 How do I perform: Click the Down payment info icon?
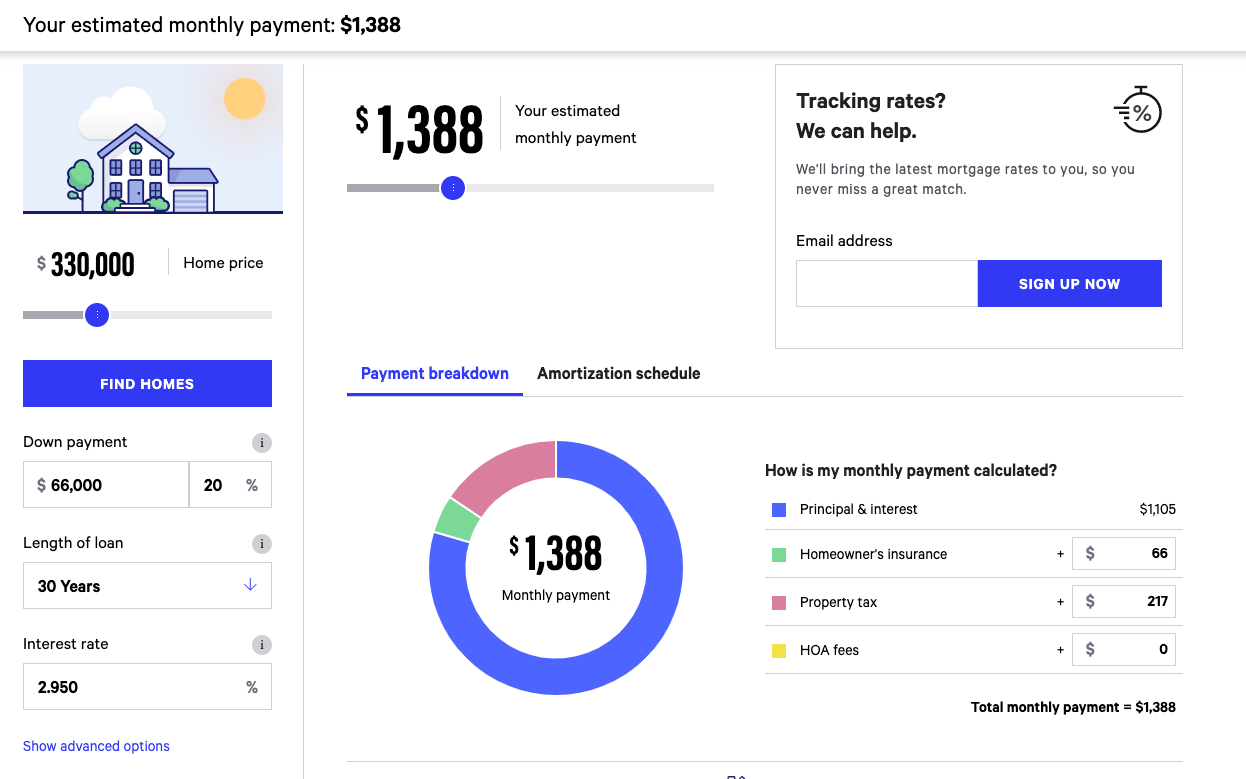click(262, 442)
